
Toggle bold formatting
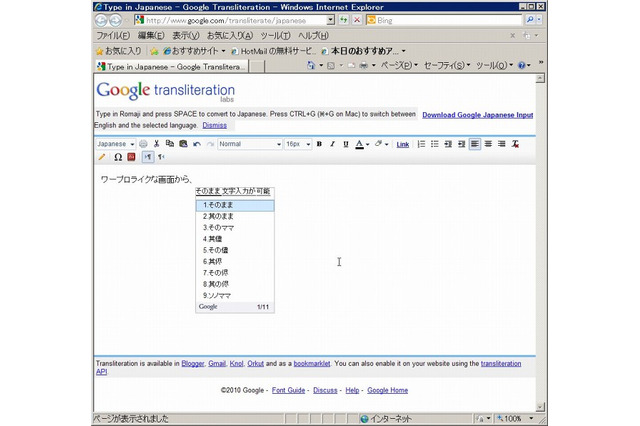pos(319,144)
